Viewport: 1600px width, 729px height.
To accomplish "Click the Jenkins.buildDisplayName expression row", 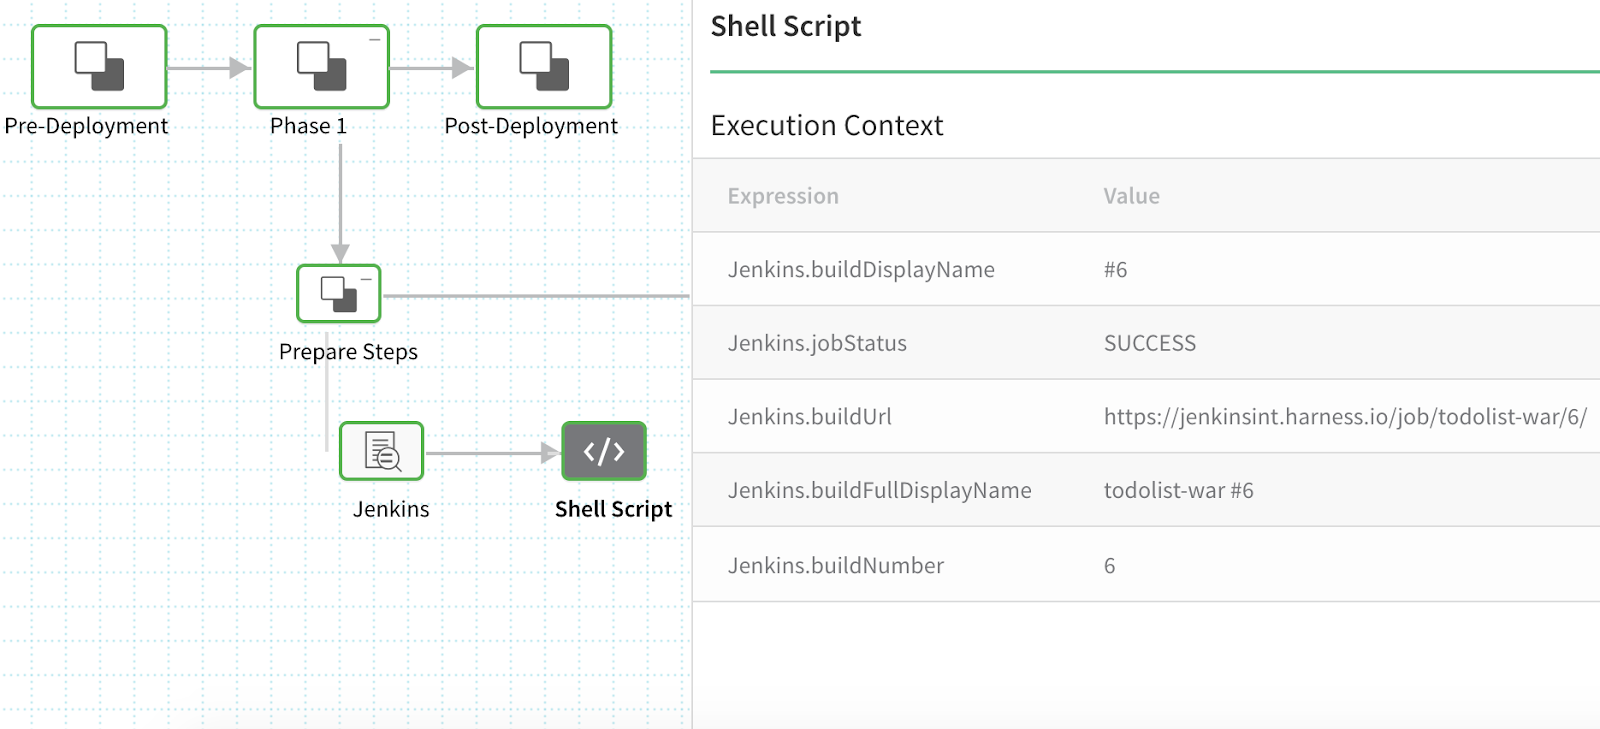I will pyautogui.click(x=1146, y=269).
